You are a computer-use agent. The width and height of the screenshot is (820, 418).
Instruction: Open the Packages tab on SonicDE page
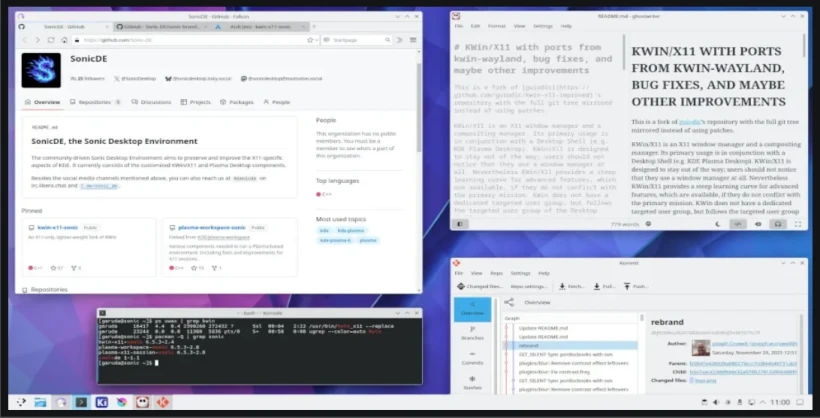237,102
